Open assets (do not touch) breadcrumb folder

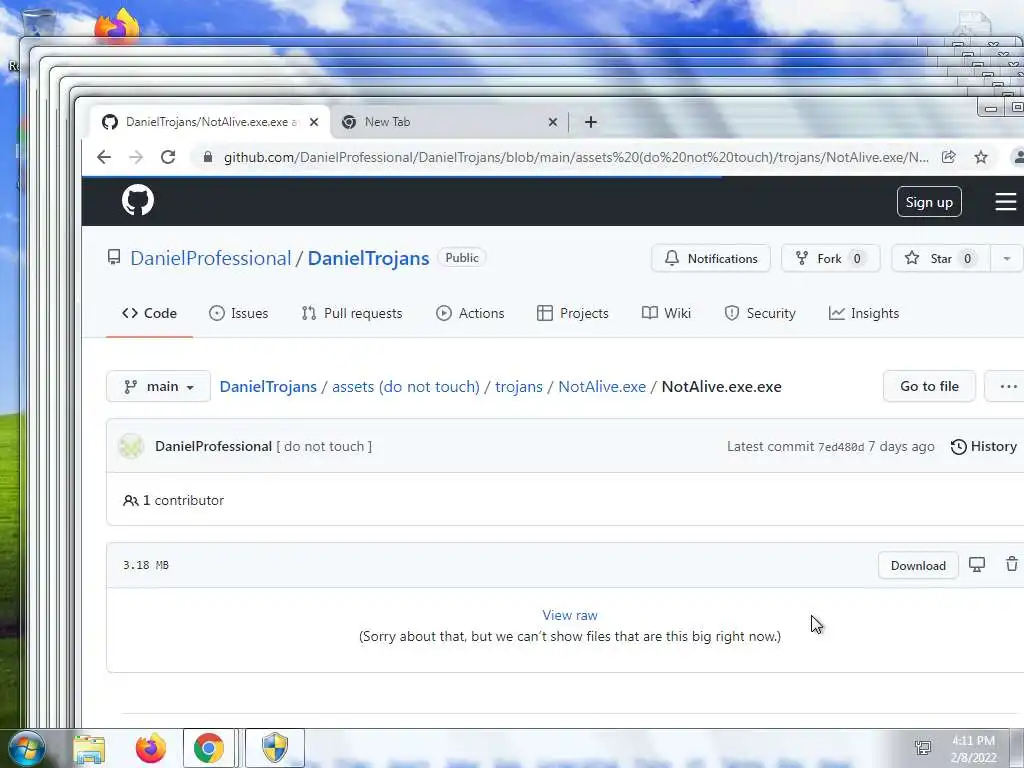pyautogui.click(x=406, y=387)
